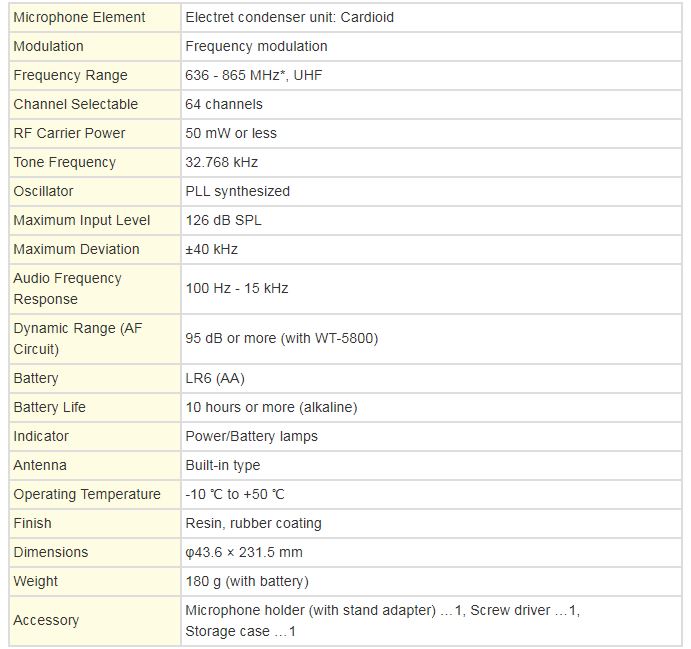Select the φ43.6 × 231.5 mm dimensions

[x=244, y=553]
